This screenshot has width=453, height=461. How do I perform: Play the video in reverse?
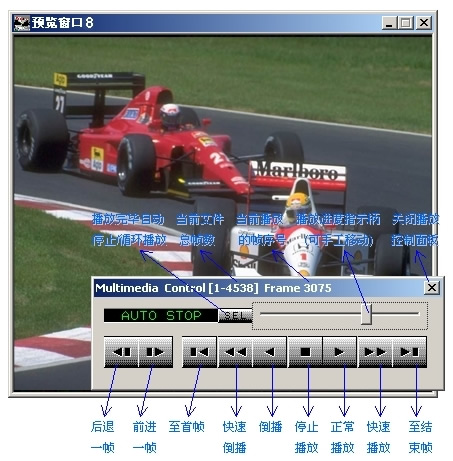tap(270, 352)
